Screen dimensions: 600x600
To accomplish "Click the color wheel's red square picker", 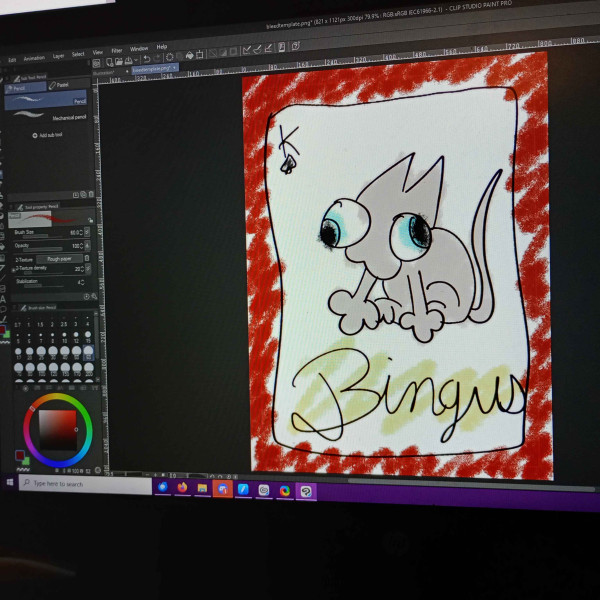I will tap(58, 430).
